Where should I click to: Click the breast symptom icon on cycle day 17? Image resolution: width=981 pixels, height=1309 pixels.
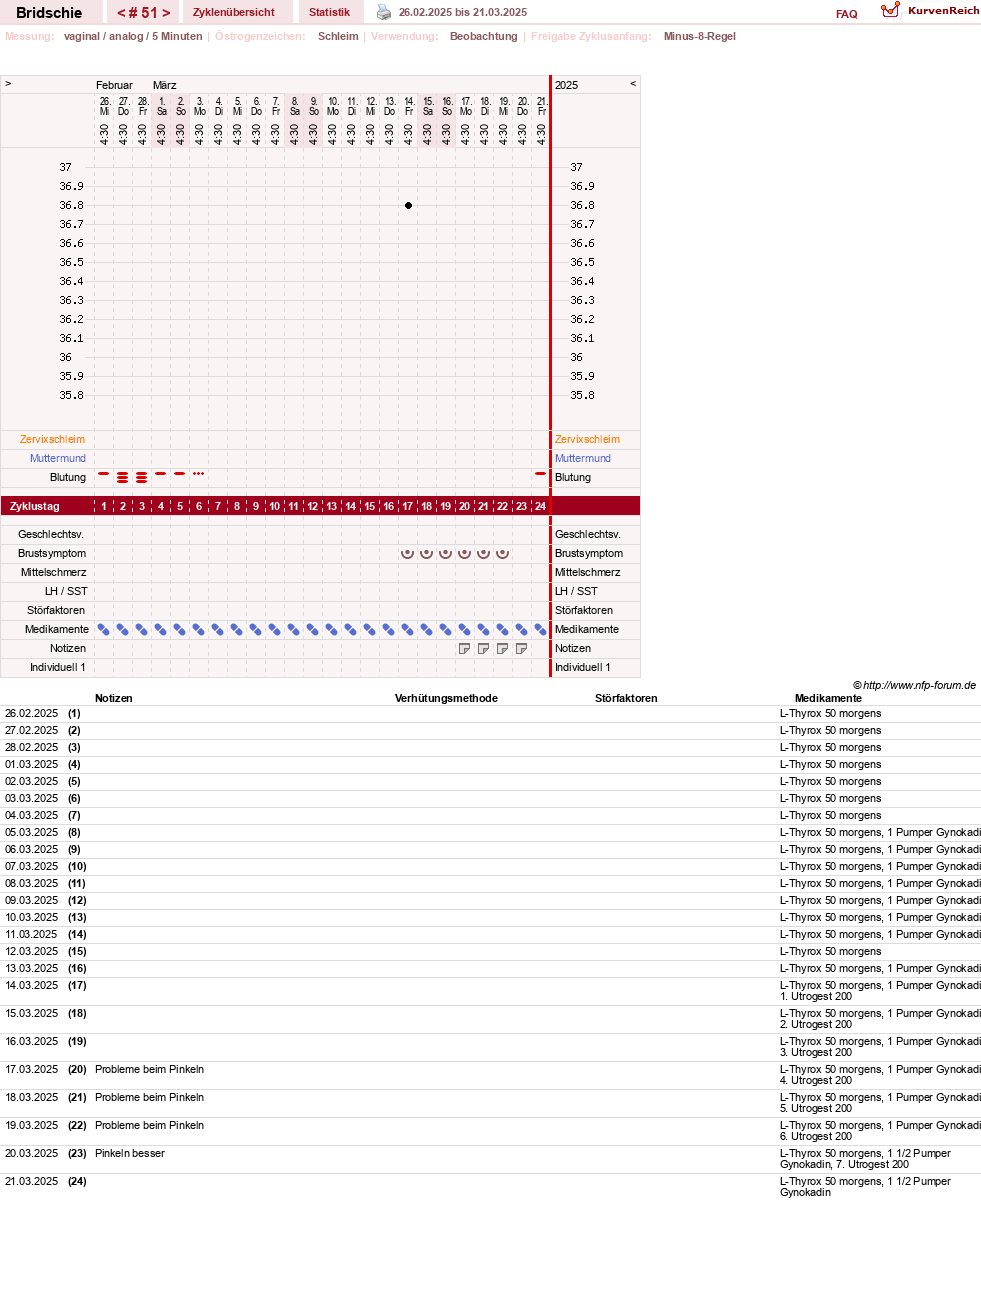pyautogui.click(x=407, y=553)
